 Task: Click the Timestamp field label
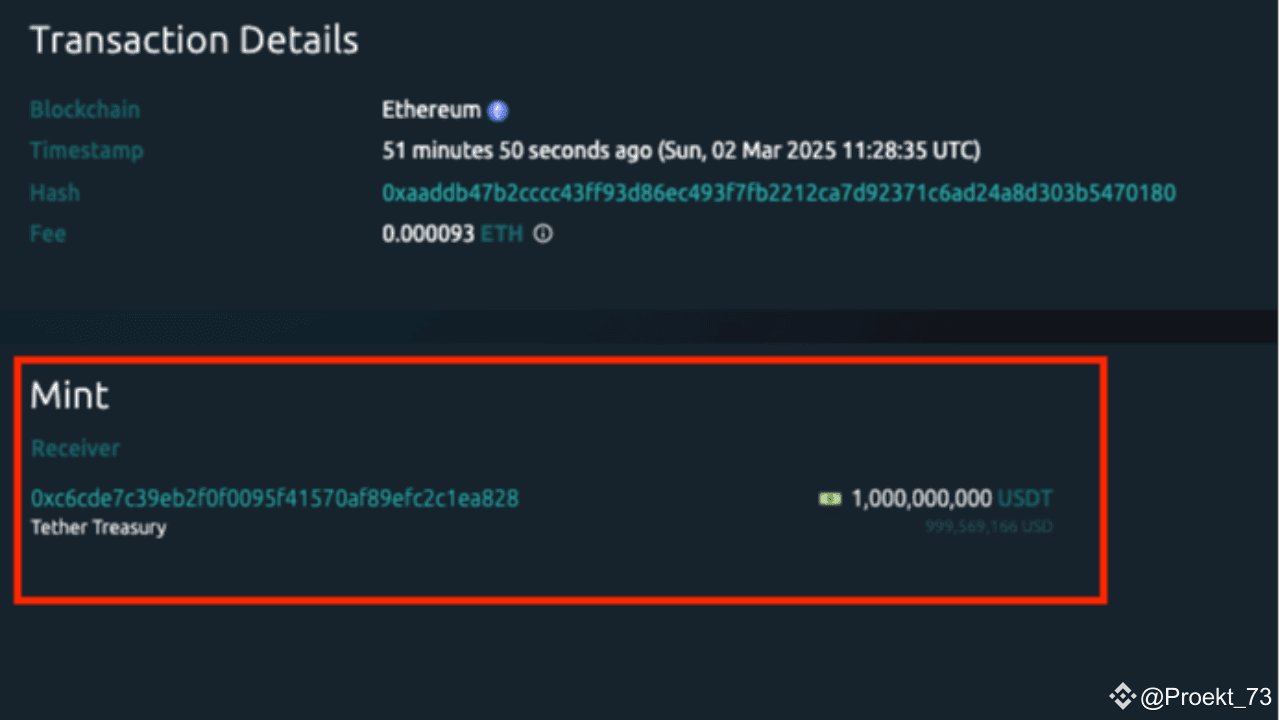87,150
